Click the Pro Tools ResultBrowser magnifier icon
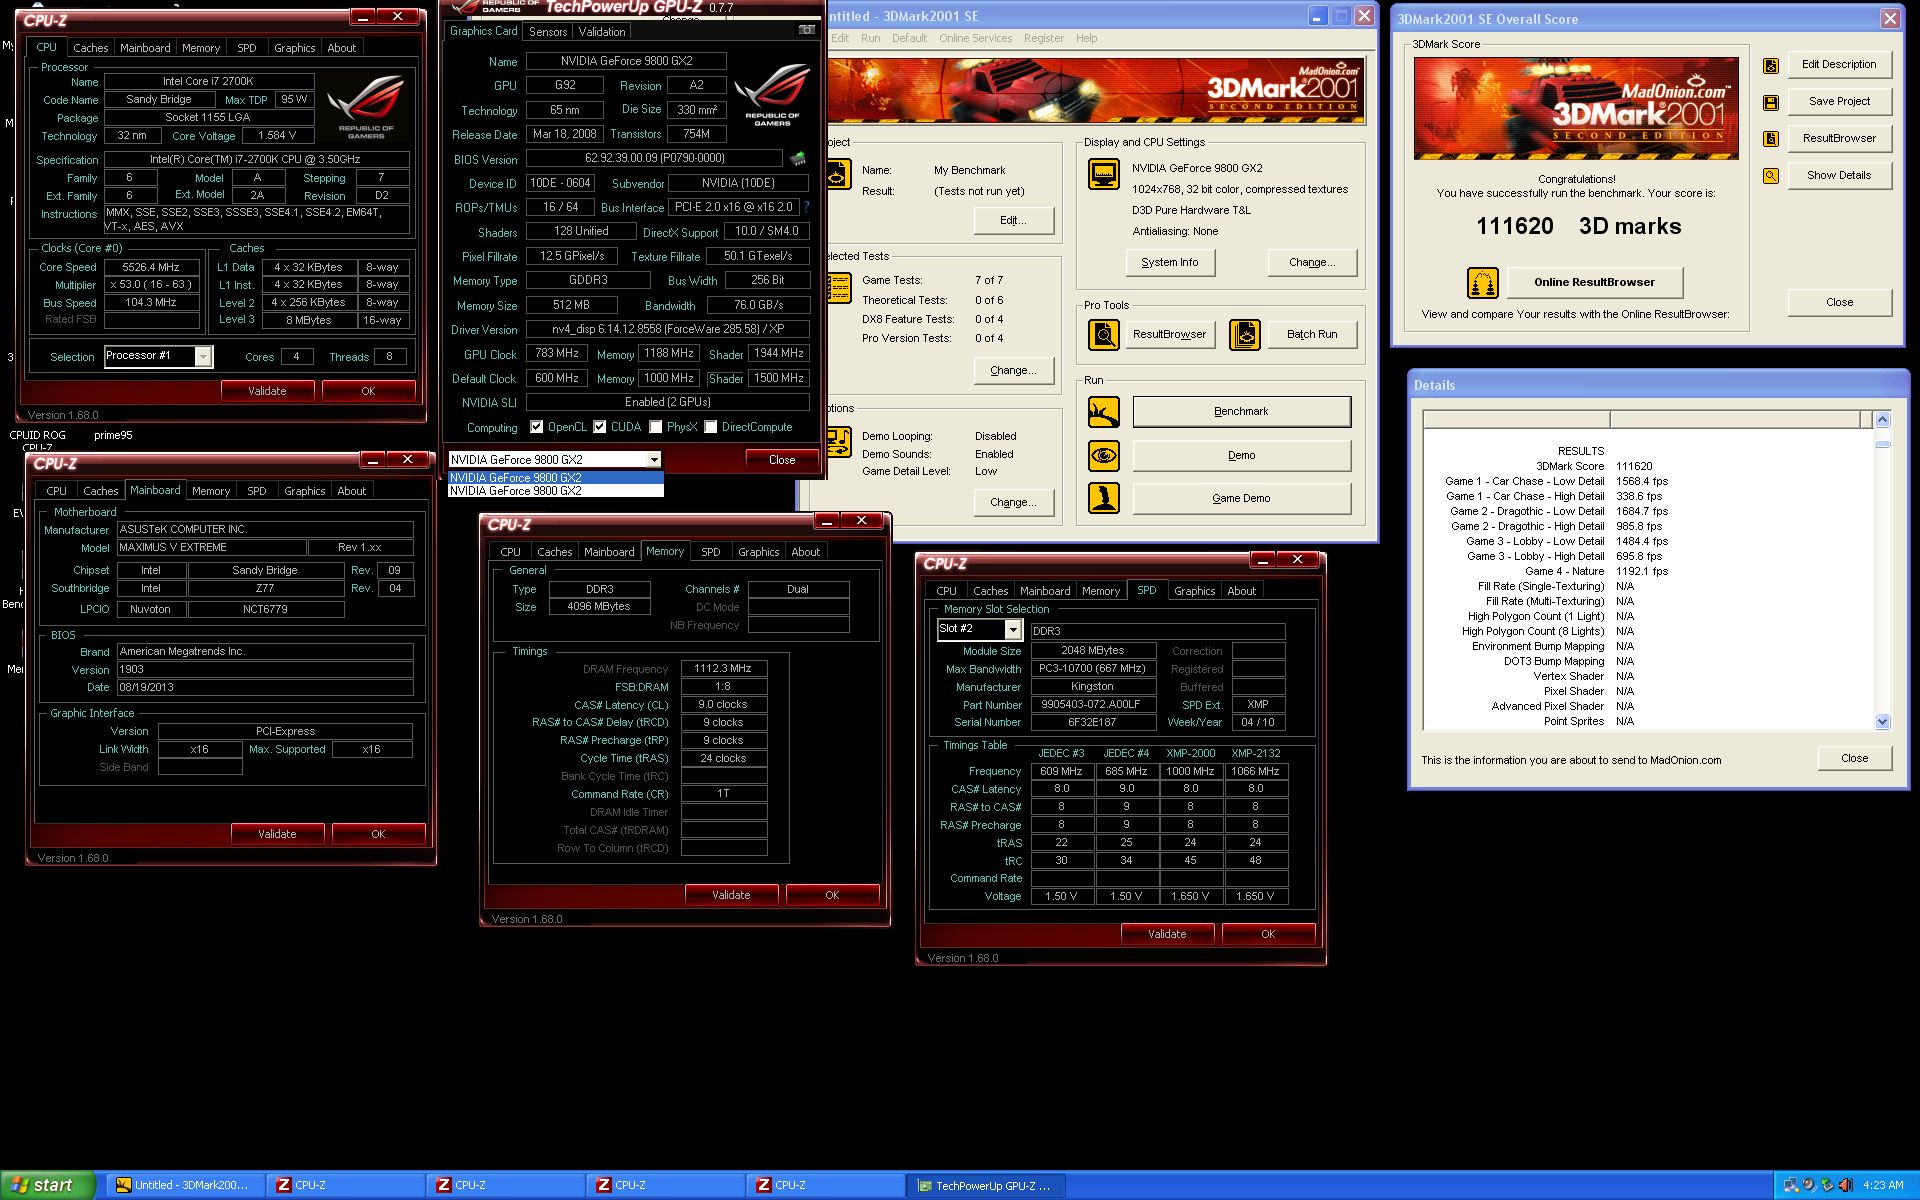This screenshot has height=1200, width=1920. [x=1103, y=334]
